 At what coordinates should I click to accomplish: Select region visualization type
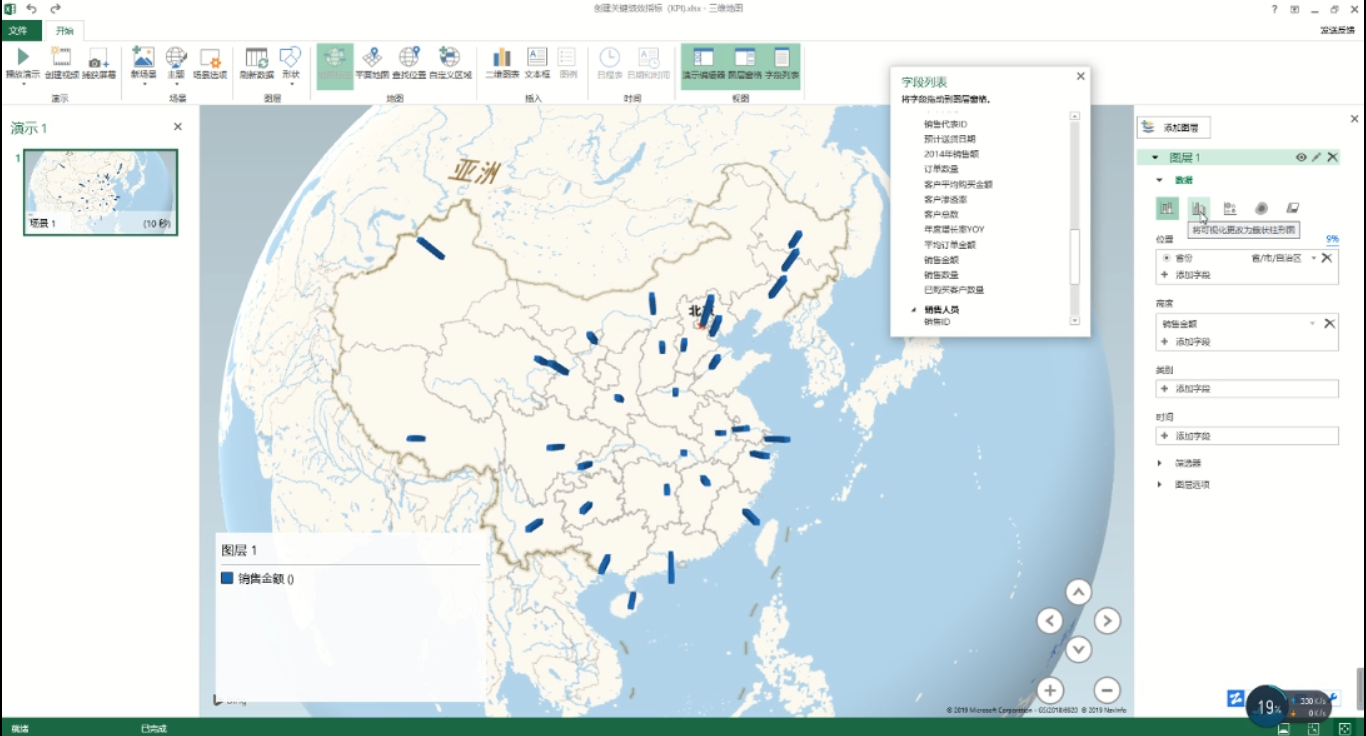(1292, 208)
